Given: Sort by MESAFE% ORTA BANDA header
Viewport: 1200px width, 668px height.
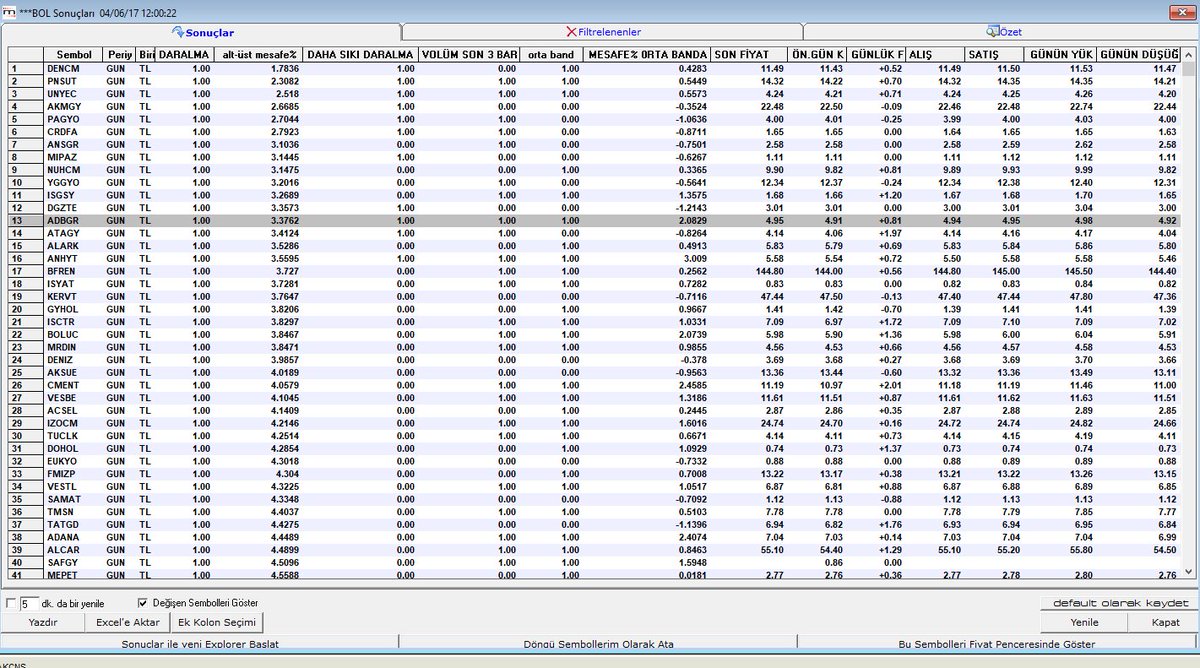Looking at the screenshot, I should 647,54.
